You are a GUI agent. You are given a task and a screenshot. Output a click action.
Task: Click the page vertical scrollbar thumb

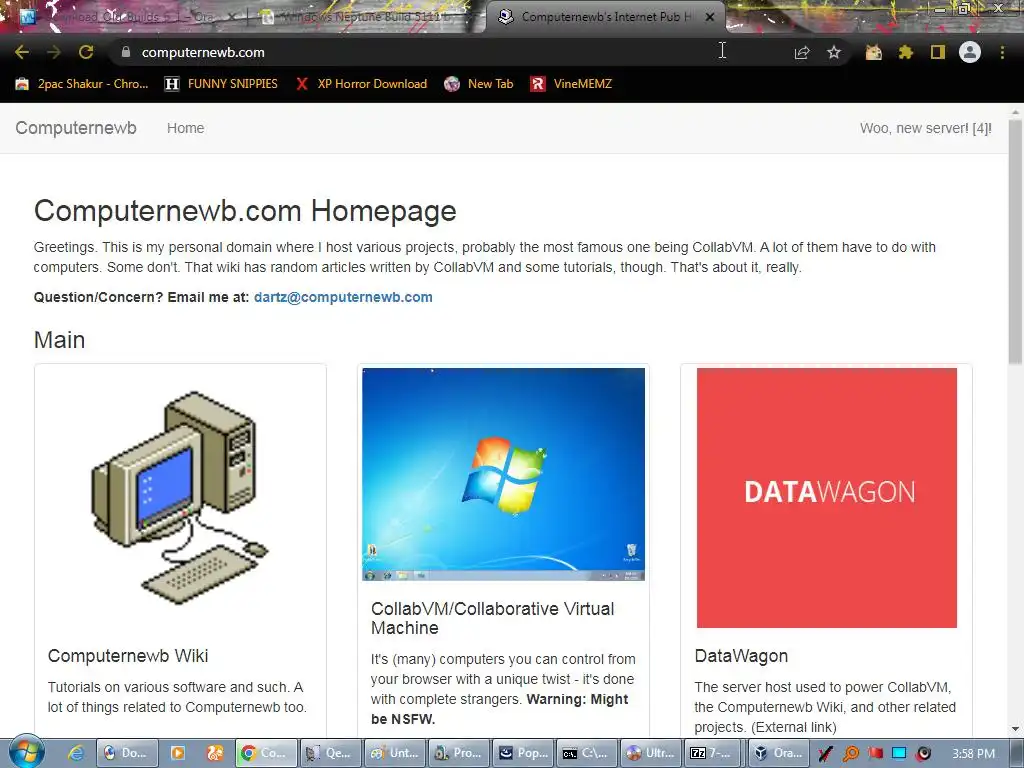(x=1015, y=242)
